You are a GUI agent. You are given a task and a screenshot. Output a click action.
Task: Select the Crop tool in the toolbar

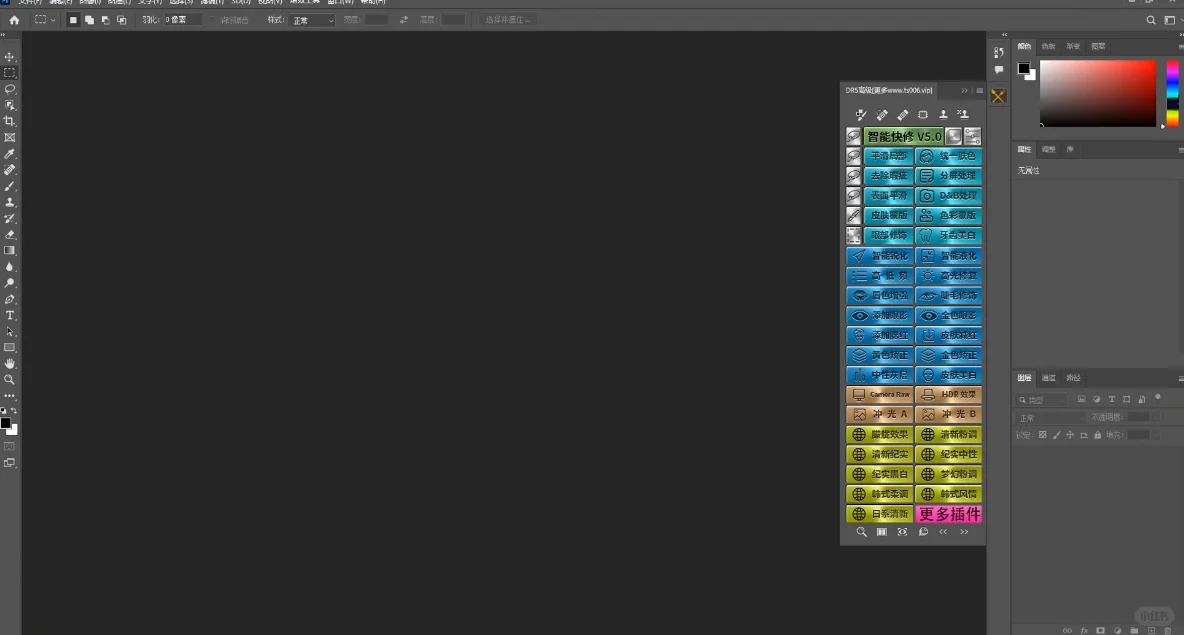(9, 121)
